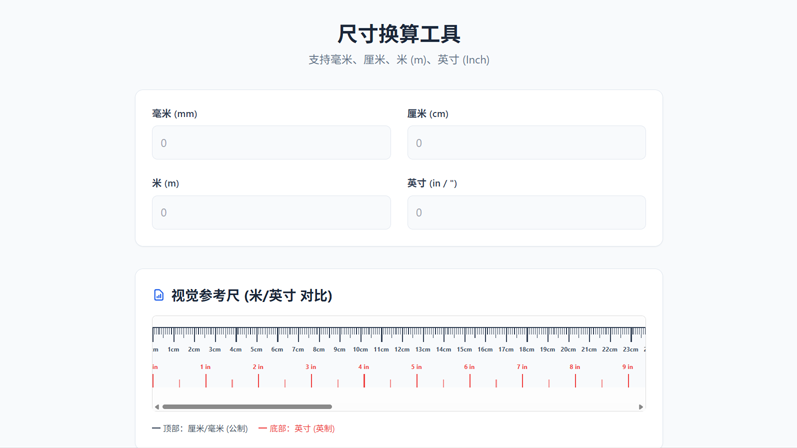The height and width of the screenshot is (448, 797).
Task: Click the 9 in red tick label
Action: (x=627, y=367)
